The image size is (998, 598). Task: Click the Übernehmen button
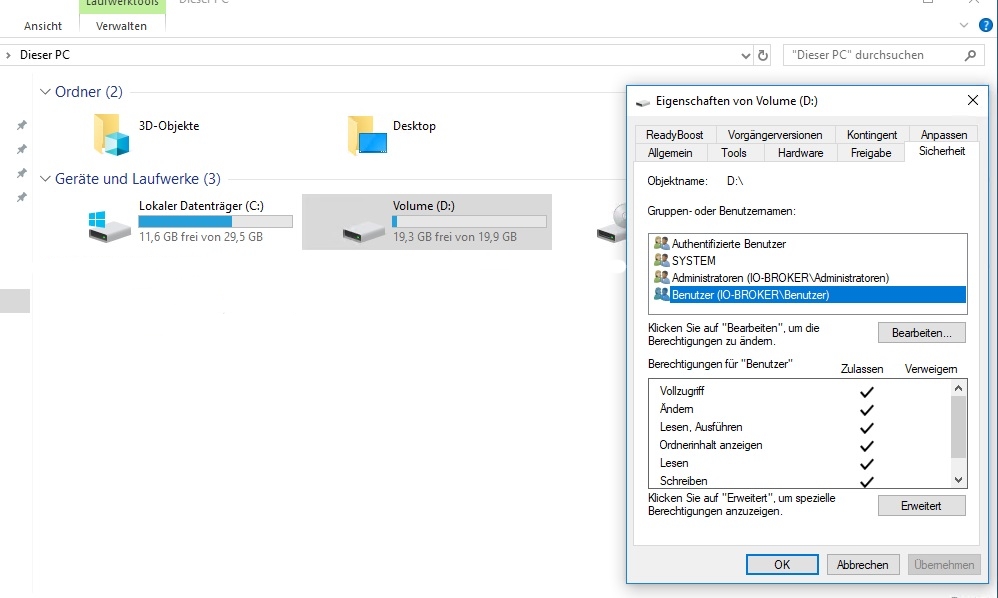(x=944, y=564)
